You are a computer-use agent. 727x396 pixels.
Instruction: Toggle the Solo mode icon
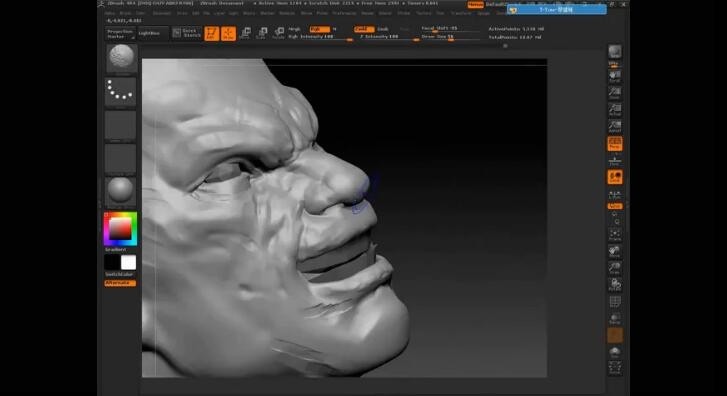point(615,352)
